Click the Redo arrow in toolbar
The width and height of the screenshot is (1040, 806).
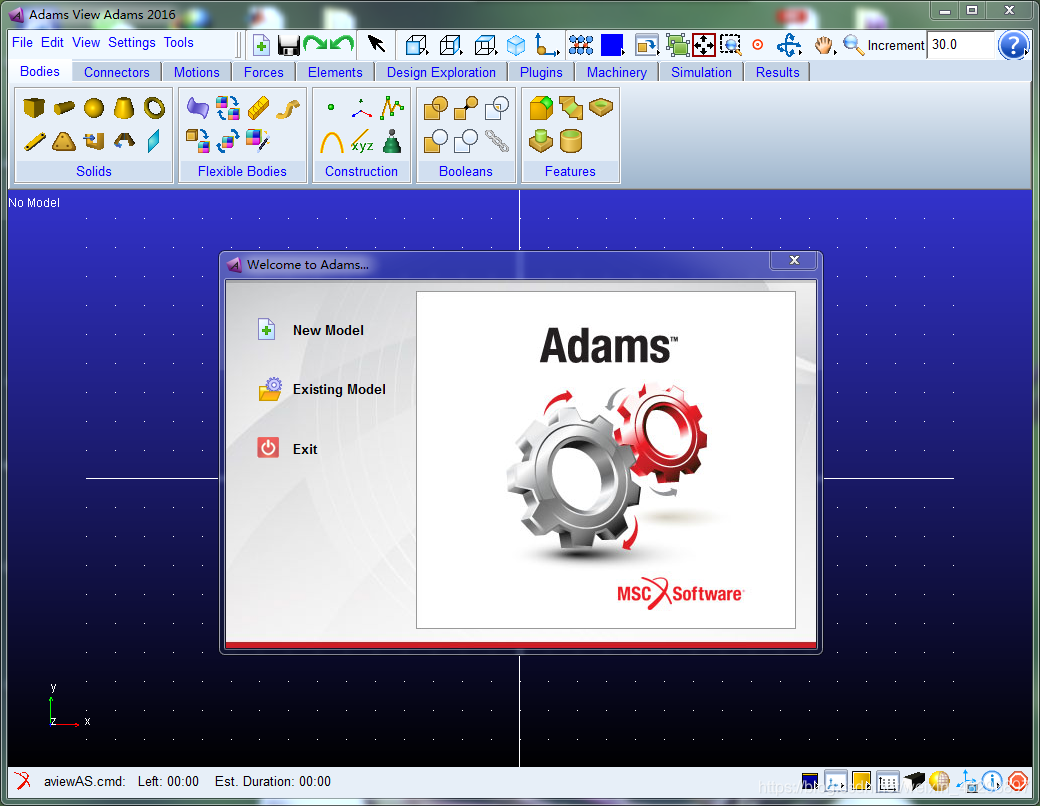click(x=316, y=44)
